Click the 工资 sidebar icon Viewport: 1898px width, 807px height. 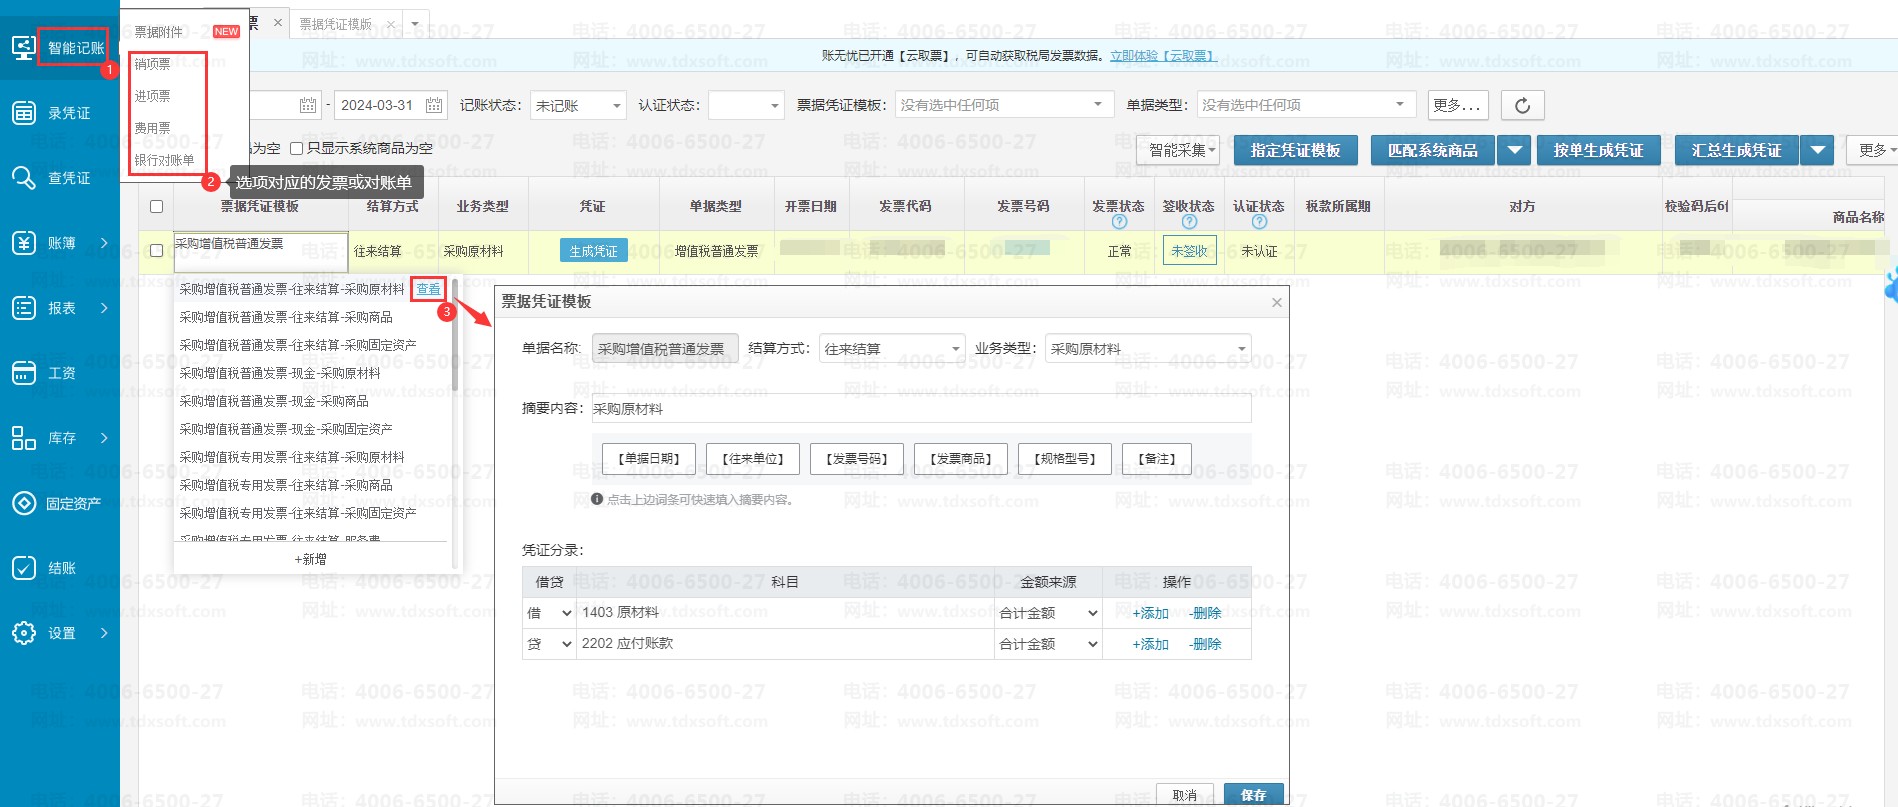pos(24,373)
